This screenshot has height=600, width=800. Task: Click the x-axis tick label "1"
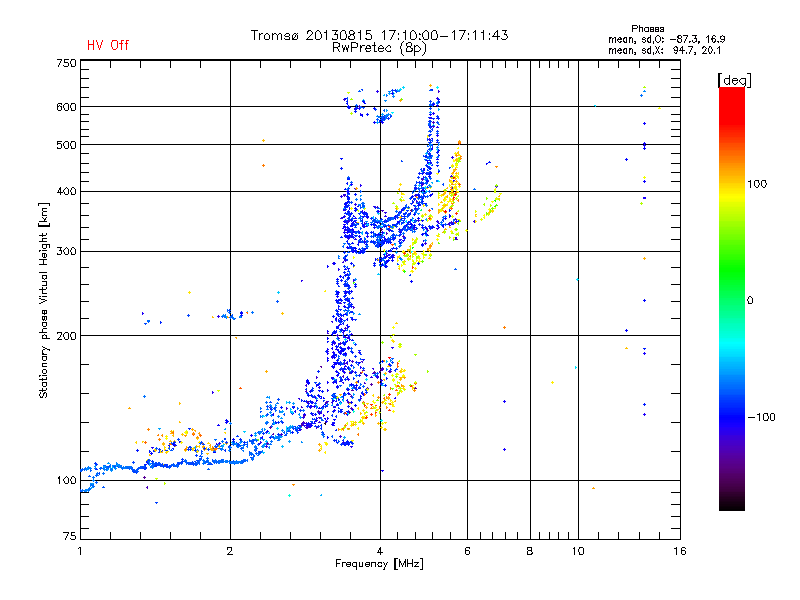pos(80,551)
